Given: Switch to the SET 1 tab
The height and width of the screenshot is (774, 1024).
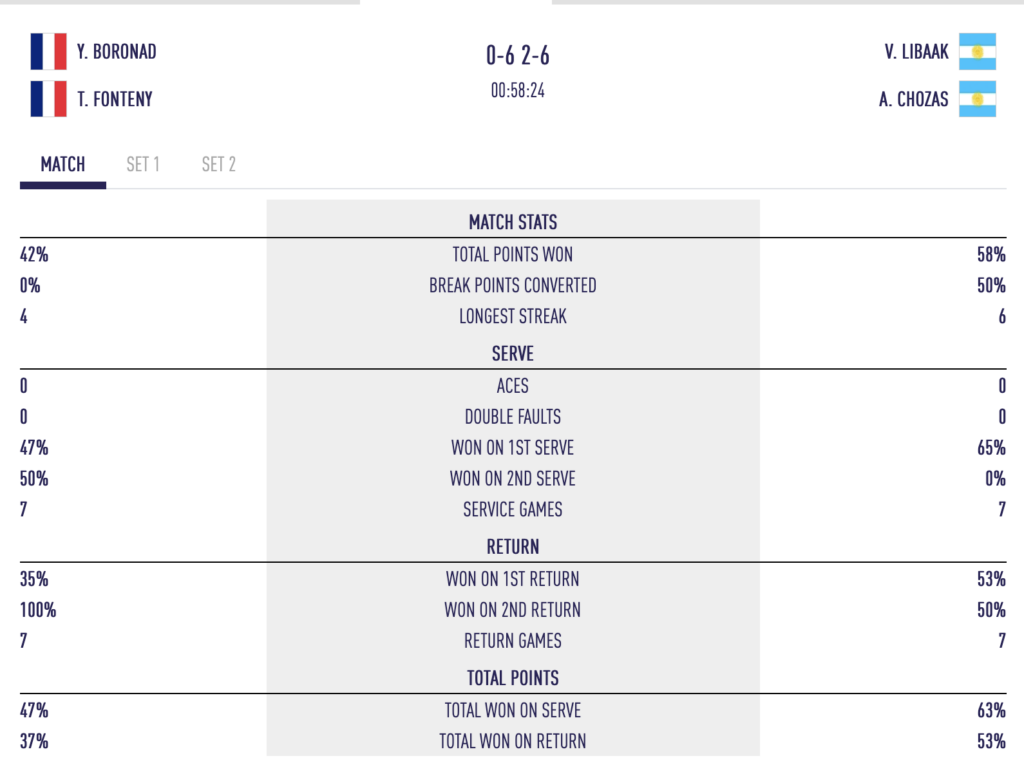Looking at the screenshot, I should (x=143, y=165).
